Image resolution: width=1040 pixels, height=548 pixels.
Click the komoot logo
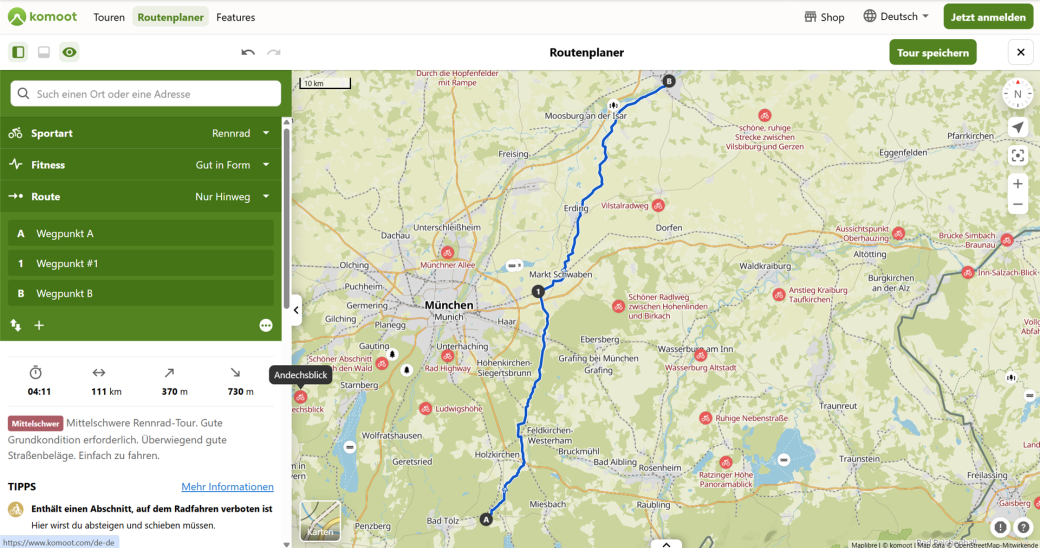coord(42,17)
